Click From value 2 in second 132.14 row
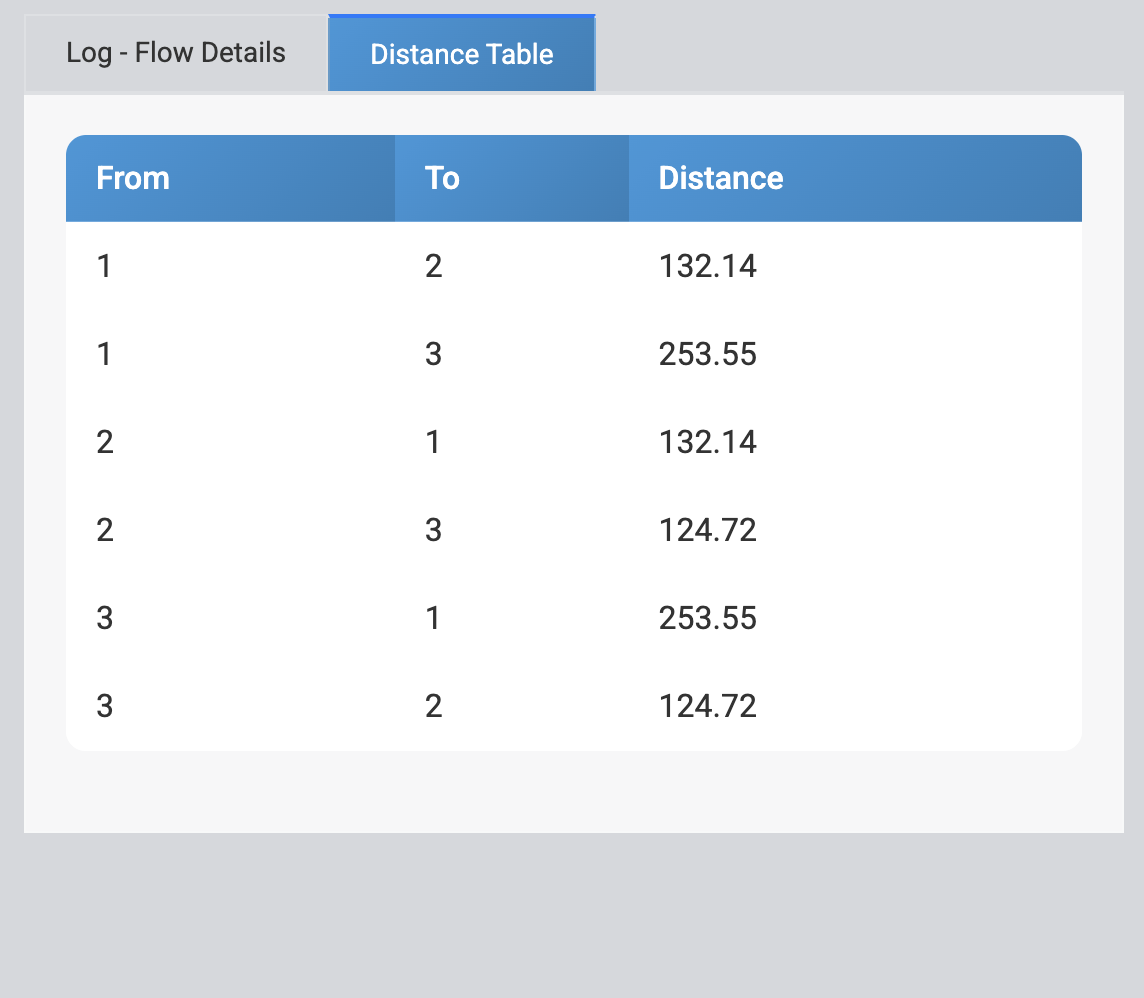 pyautogui.click(x=104, y=442)
